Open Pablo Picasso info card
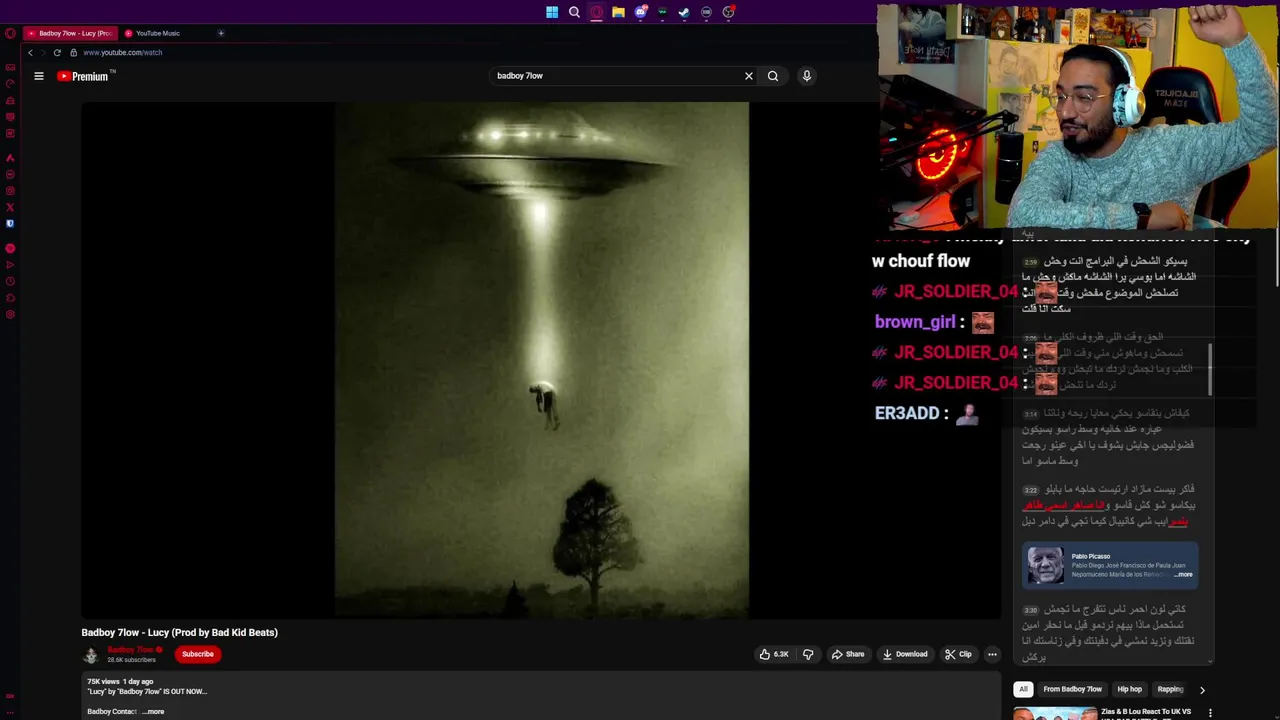1280x720 pixels. [1110, 565]
